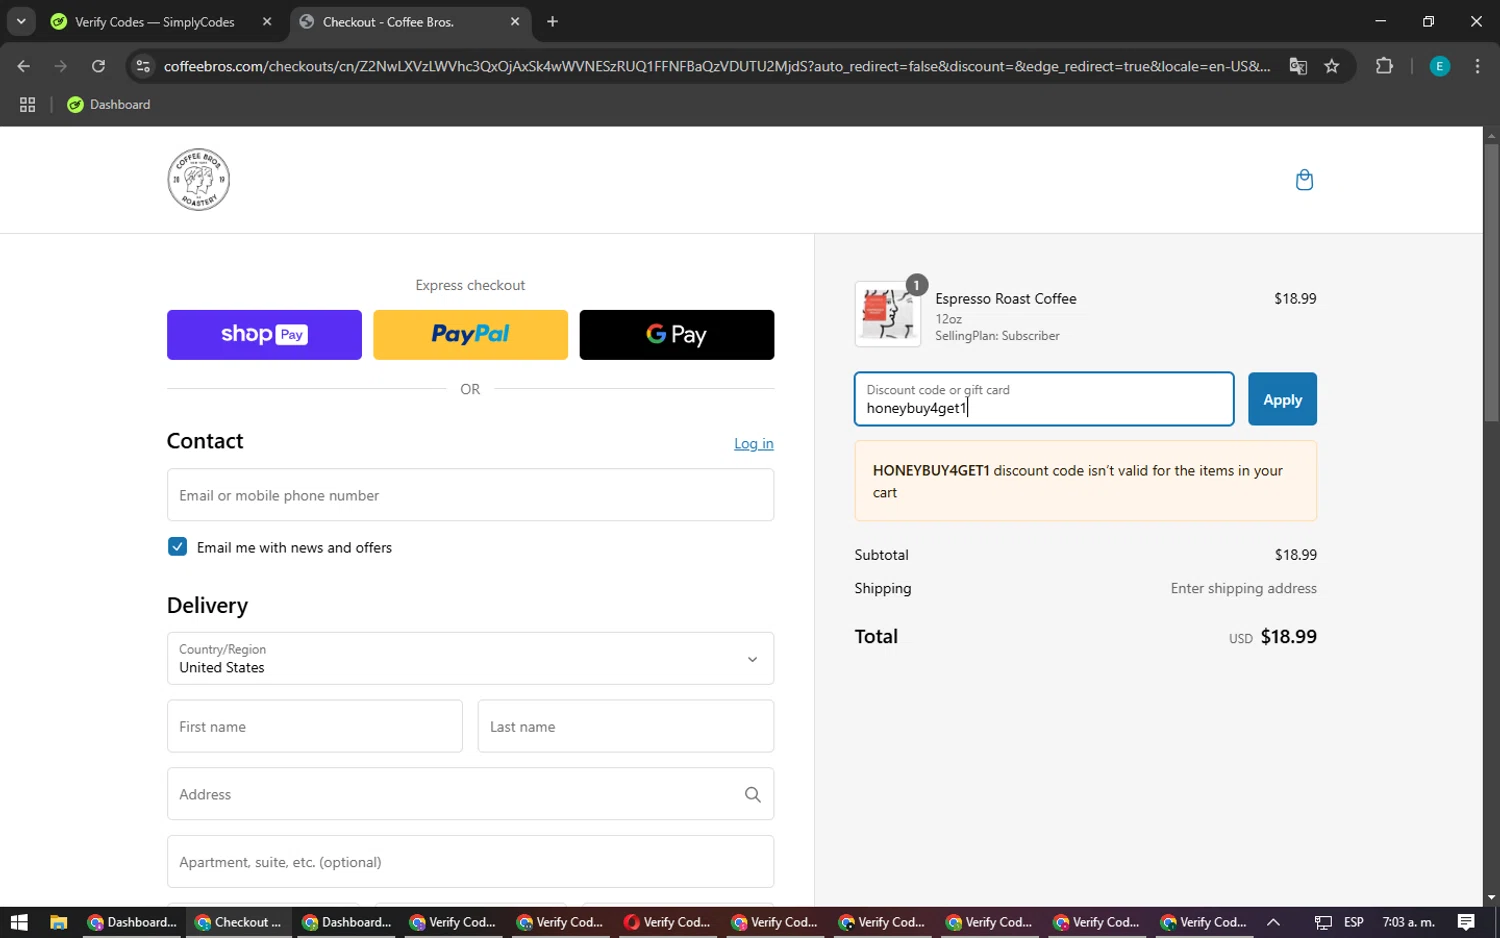Reload the checkout page

[x=98, y=66]
